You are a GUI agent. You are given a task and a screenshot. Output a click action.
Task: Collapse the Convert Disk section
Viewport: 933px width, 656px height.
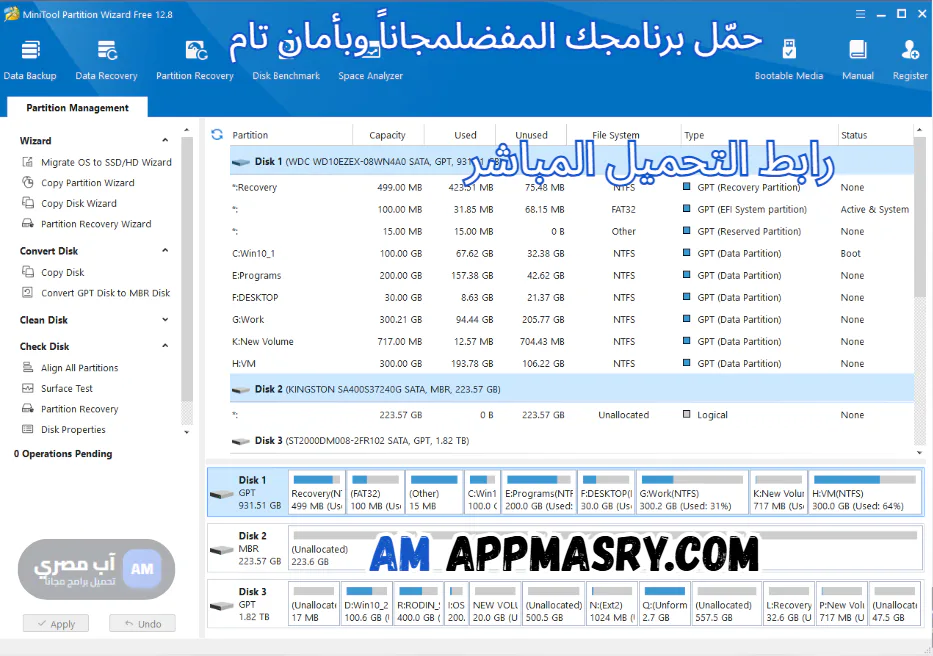[x=165, y=251]
